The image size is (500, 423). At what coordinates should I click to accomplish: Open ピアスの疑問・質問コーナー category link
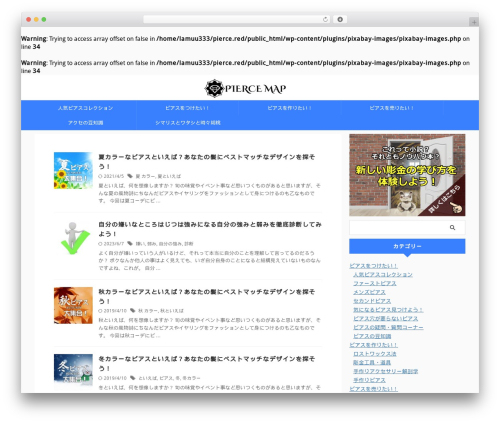point(388,327)
